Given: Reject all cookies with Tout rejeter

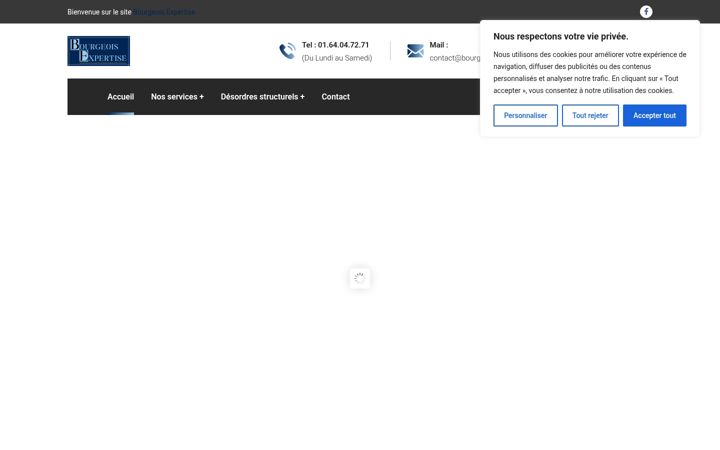Looking at the screenshot, I should click(590, 115).
